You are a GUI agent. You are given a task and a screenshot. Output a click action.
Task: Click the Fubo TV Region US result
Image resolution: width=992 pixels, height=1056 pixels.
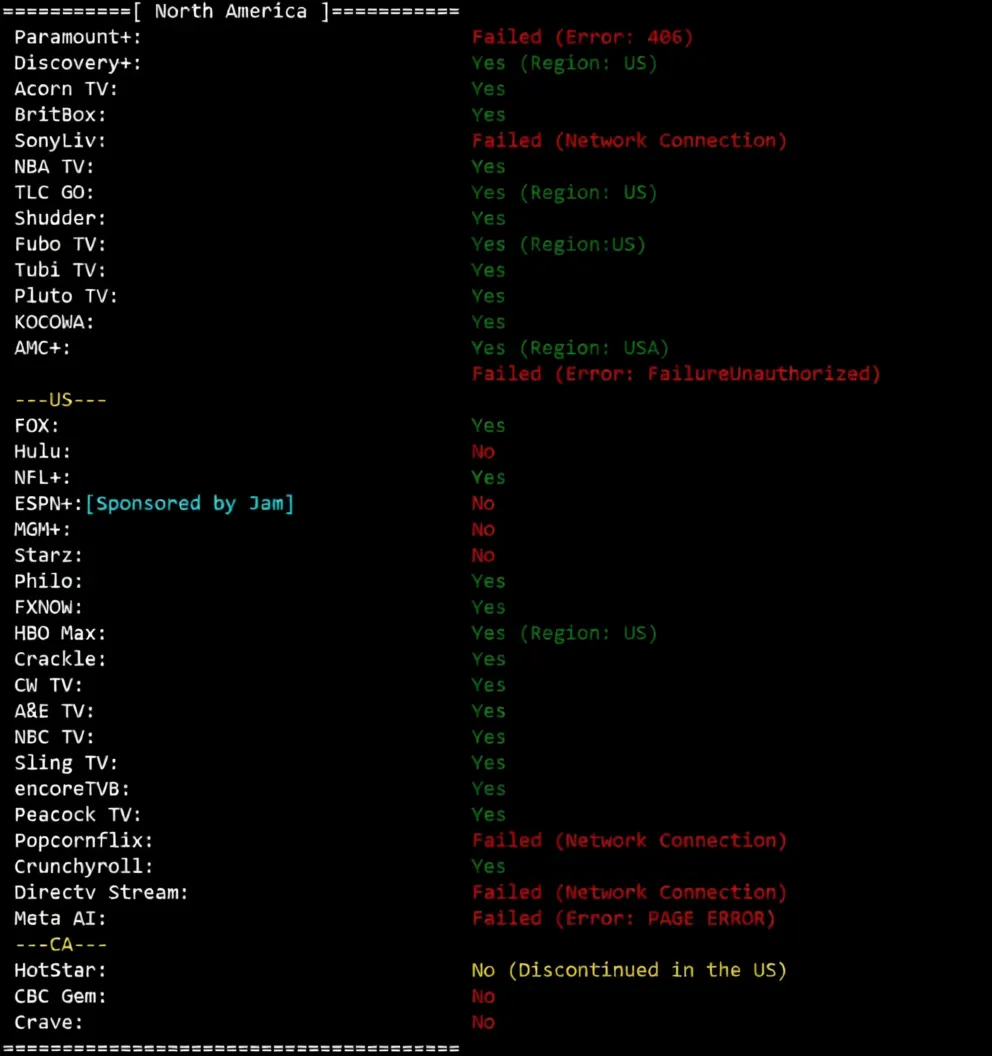pyautogui.click(x=558, y=244)
